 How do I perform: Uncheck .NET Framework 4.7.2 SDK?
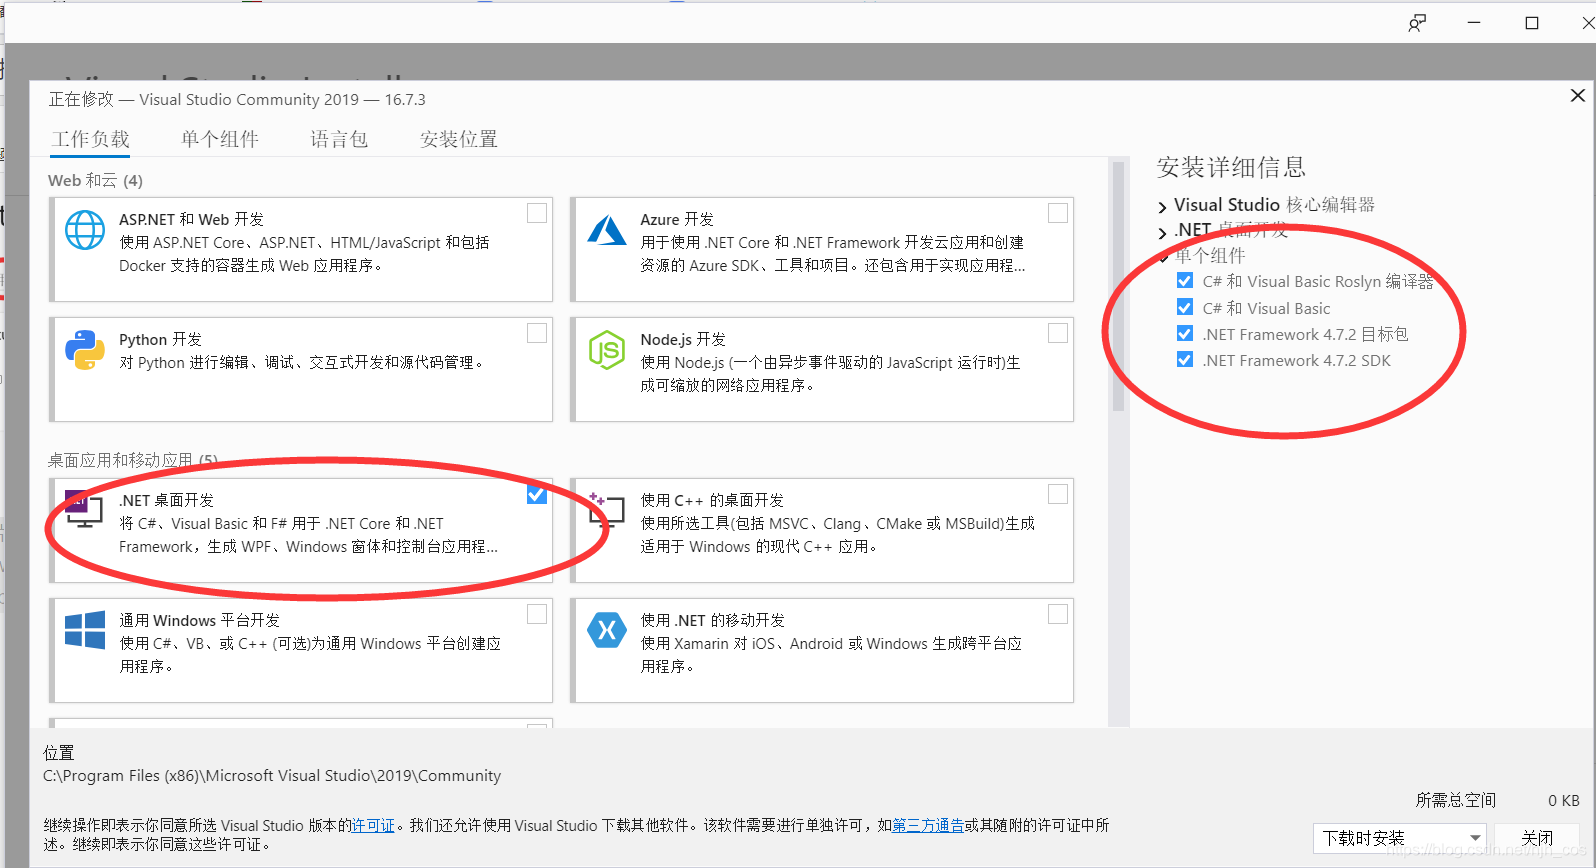tap(1185, 360)
